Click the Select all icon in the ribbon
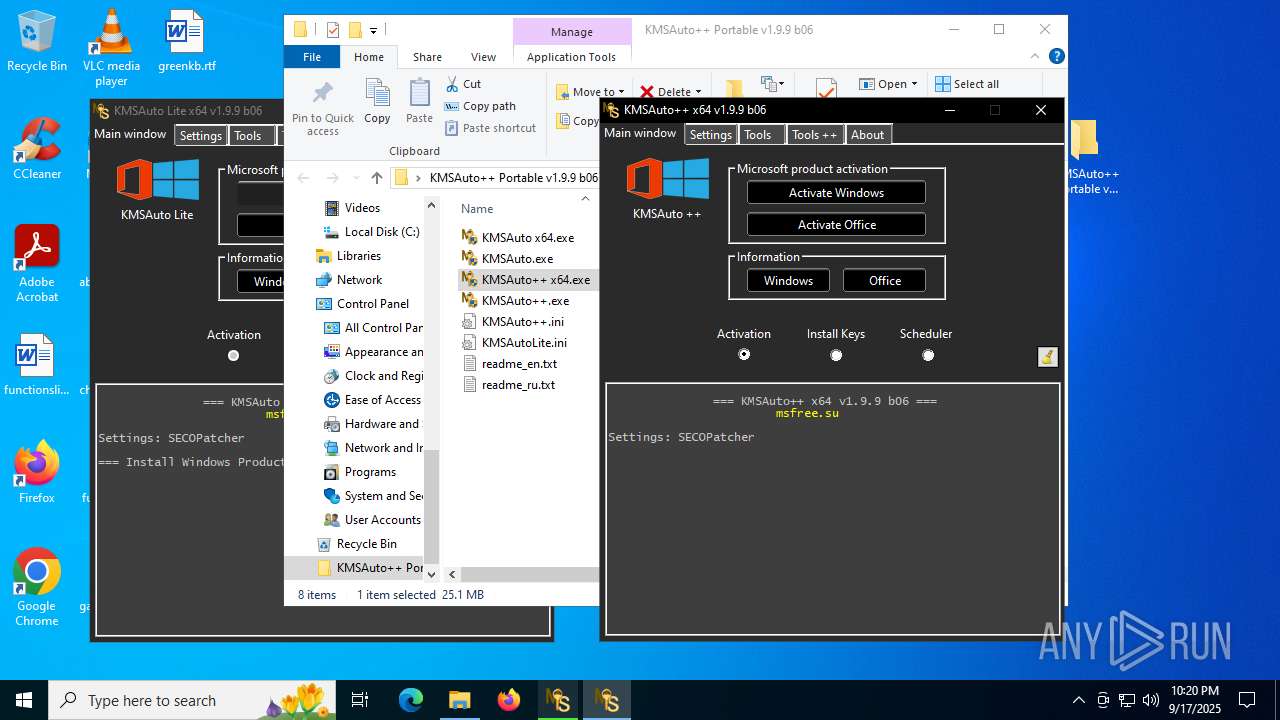The height and width of the screenshot is (720, 1280). click(x=942, y=84)
